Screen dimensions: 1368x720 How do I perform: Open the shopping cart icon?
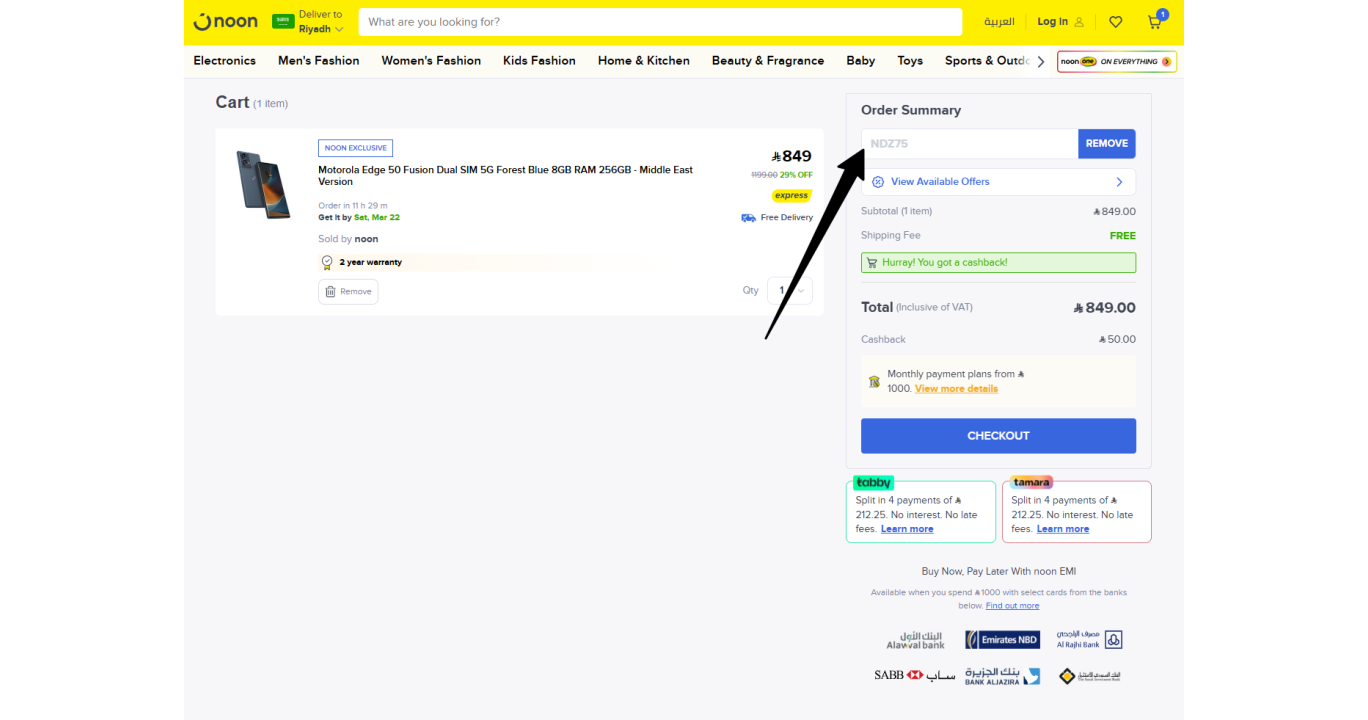click(x=1156, y=21)
